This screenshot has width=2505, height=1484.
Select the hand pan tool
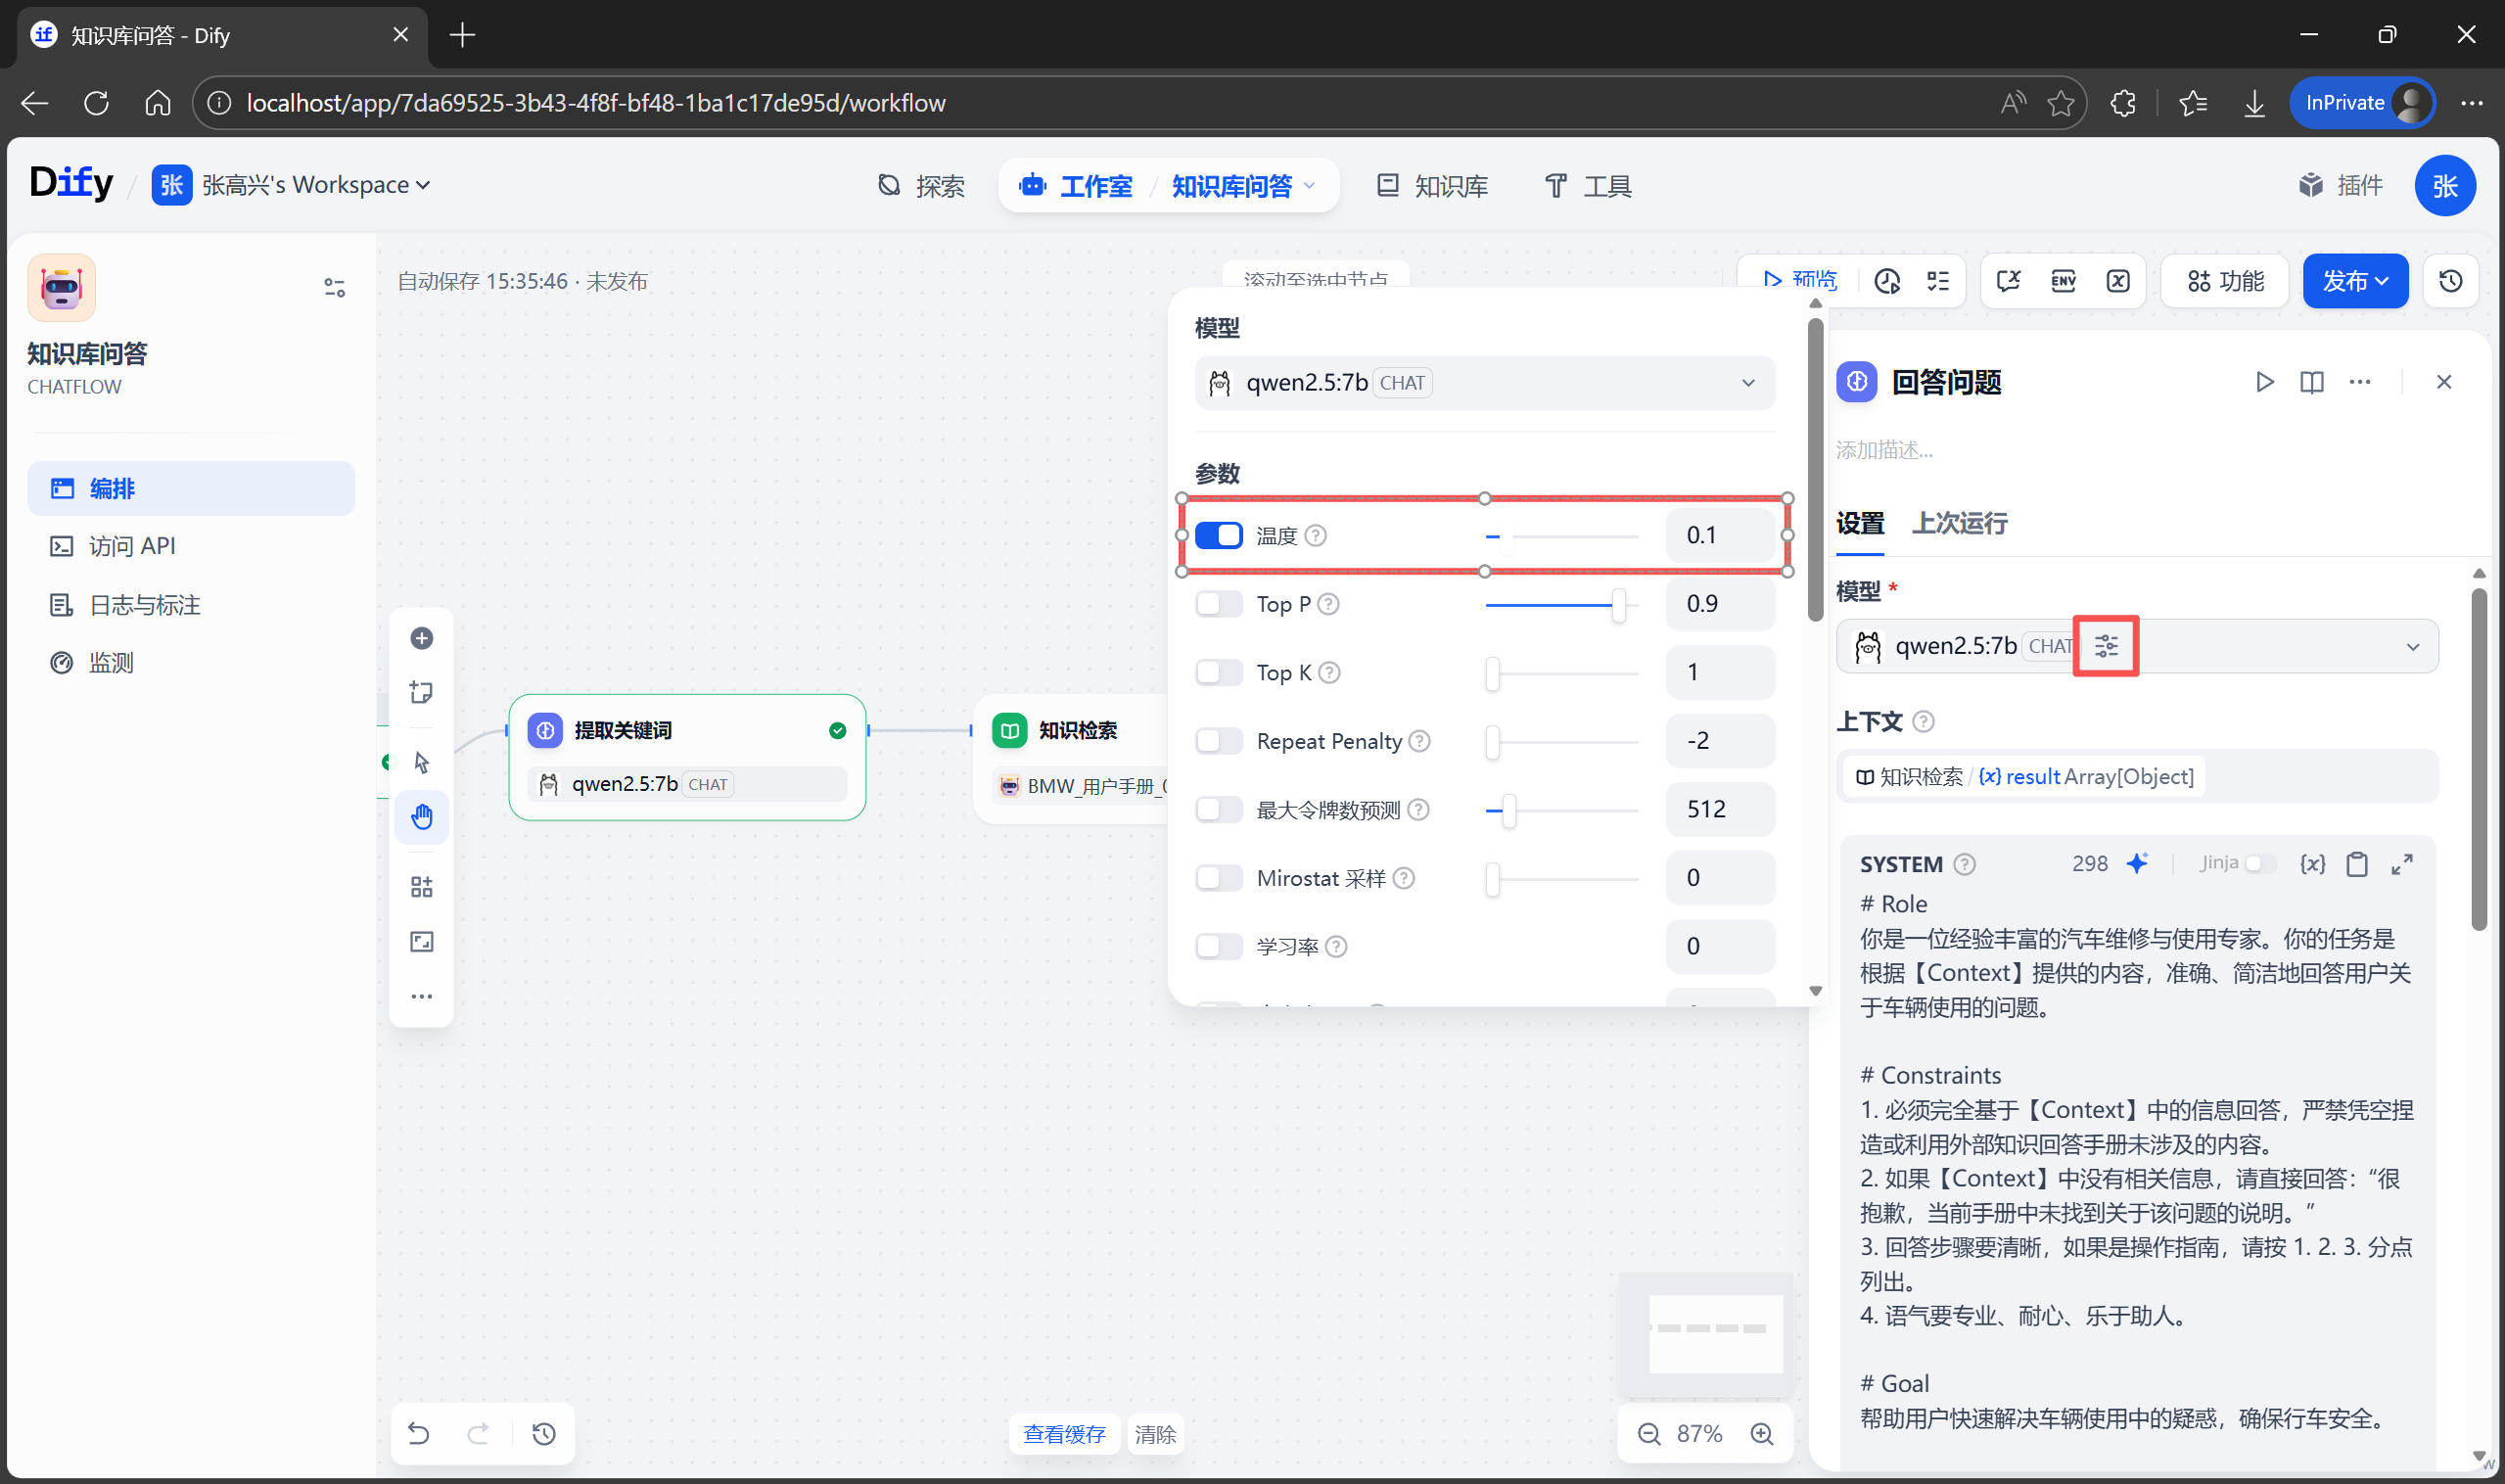(421, 817)
